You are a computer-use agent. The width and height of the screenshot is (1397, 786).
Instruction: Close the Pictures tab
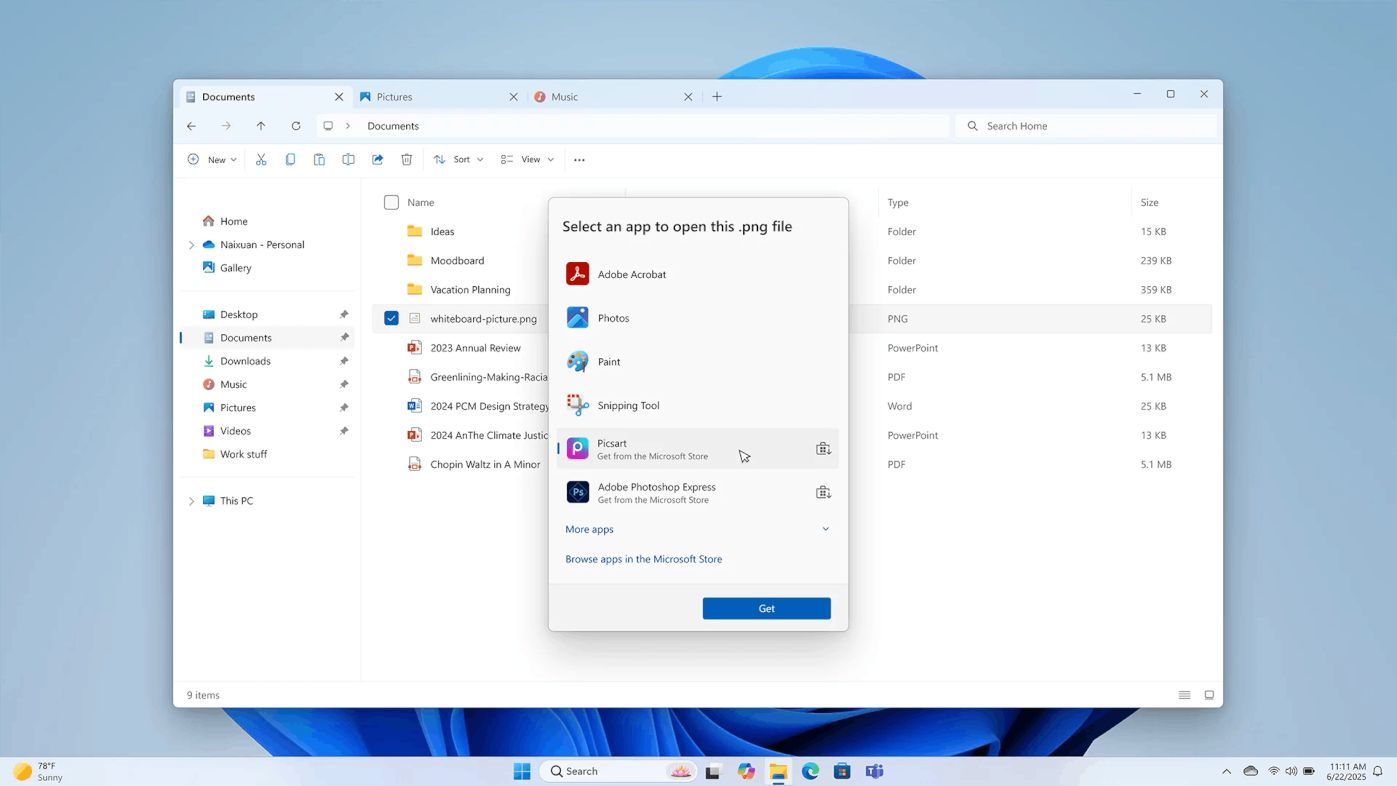pyautogui.click(x=513, y=97)
